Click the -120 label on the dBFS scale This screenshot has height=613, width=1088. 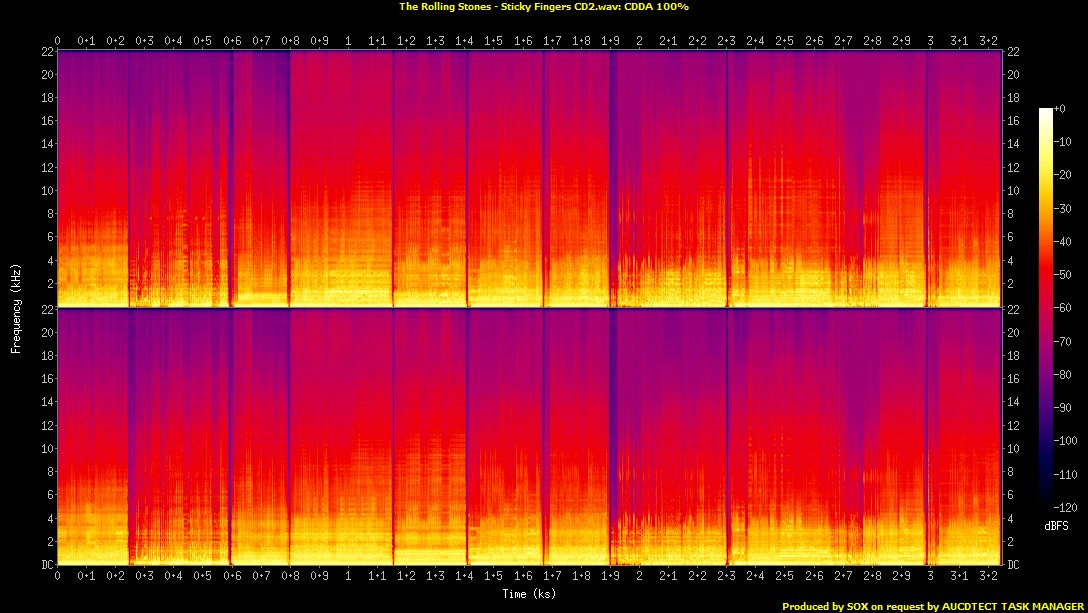1067,507
